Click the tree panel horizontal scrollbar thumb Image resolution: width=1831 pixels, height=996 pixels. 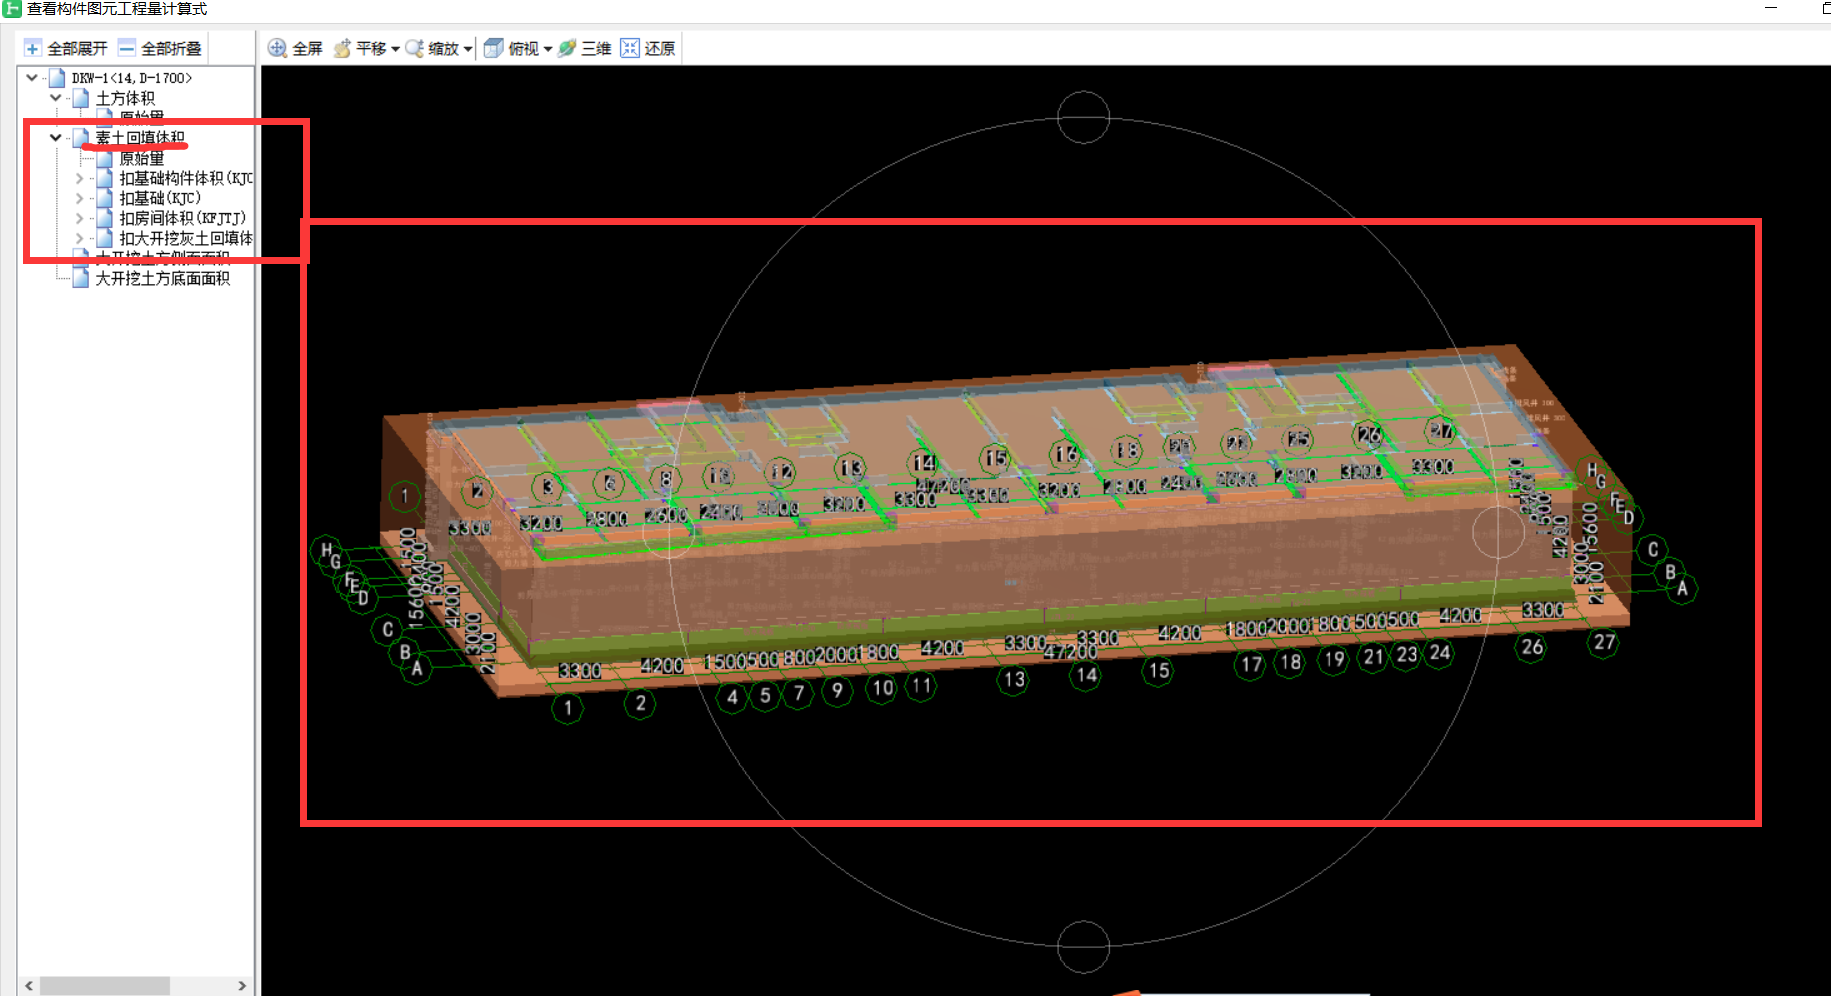click(x=105, y=986)
